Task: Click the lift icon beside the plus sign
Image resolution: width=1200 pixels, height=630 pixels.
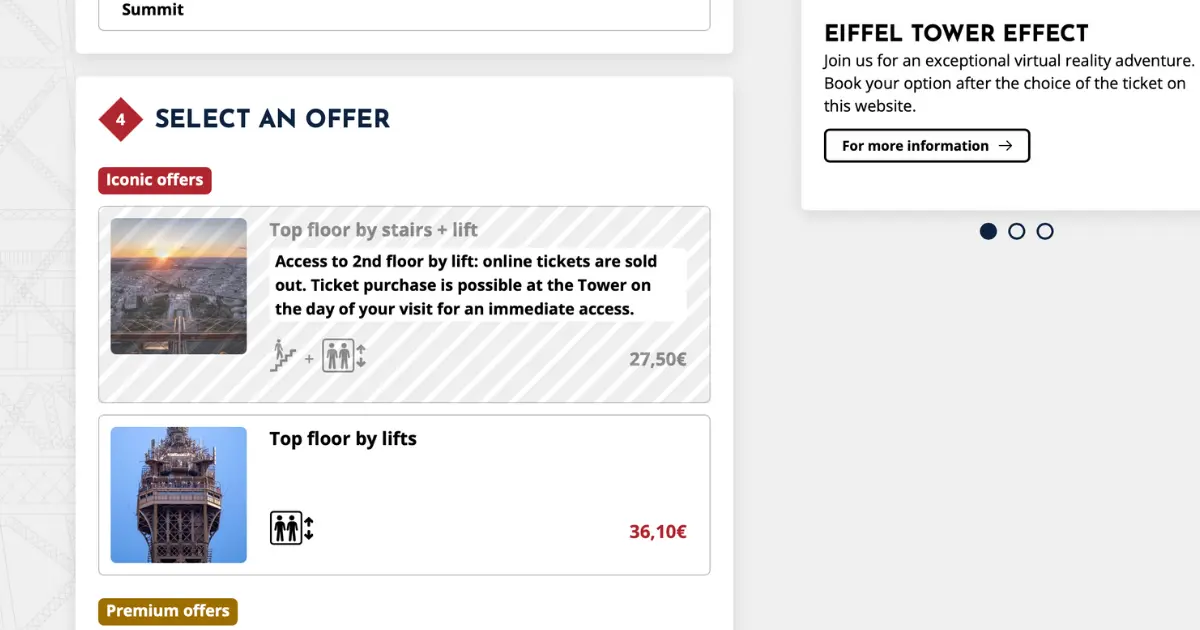Action: tap(344, 355)
